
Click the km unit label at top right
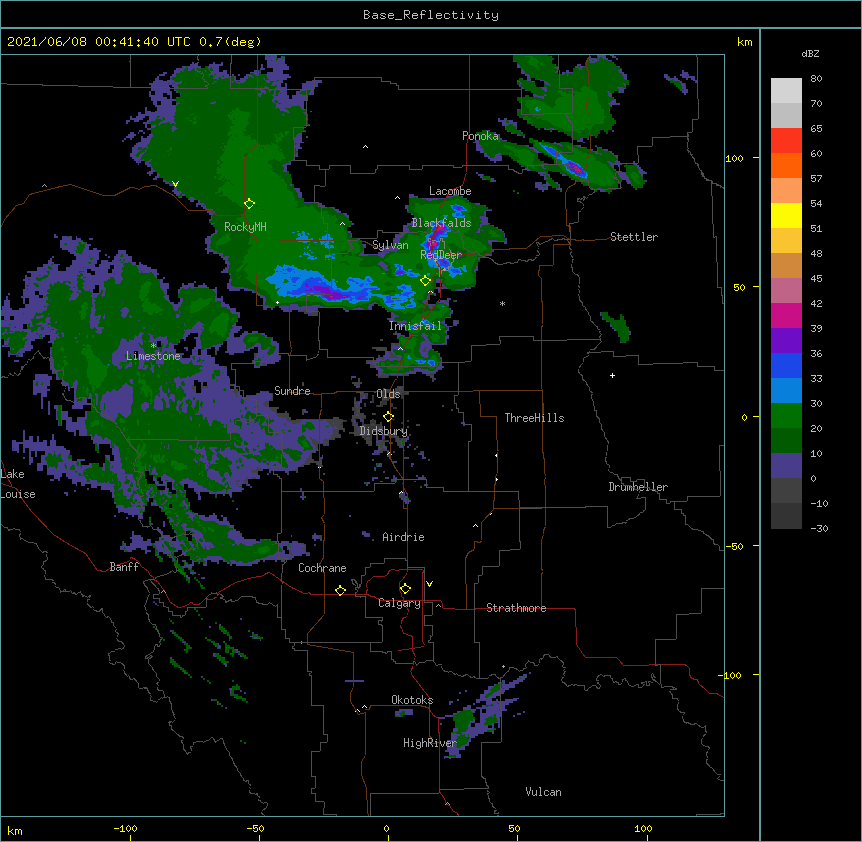(x=744, y=42)
